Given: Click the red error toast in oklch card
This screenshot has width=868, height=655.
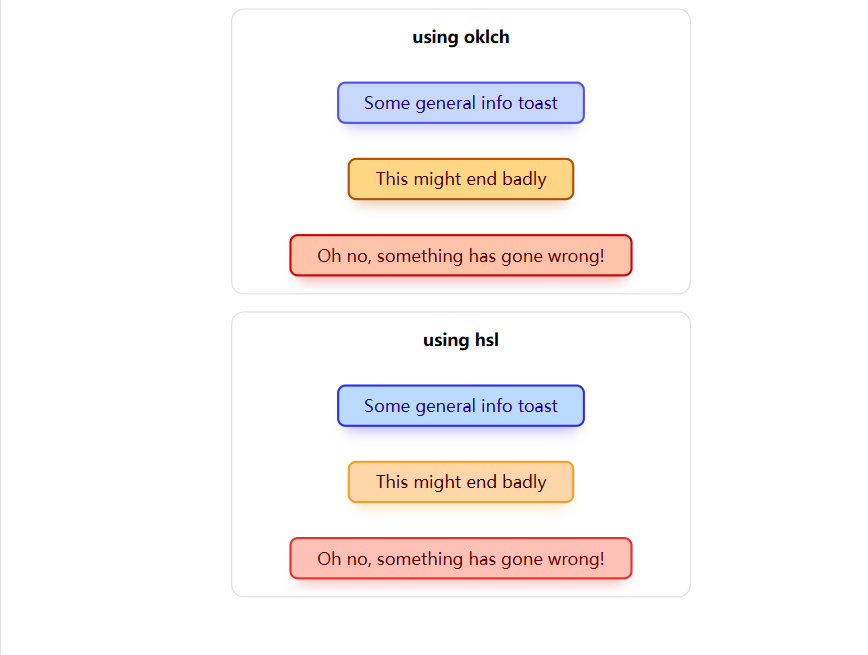Looking at the screenshot, I should 460,255.
